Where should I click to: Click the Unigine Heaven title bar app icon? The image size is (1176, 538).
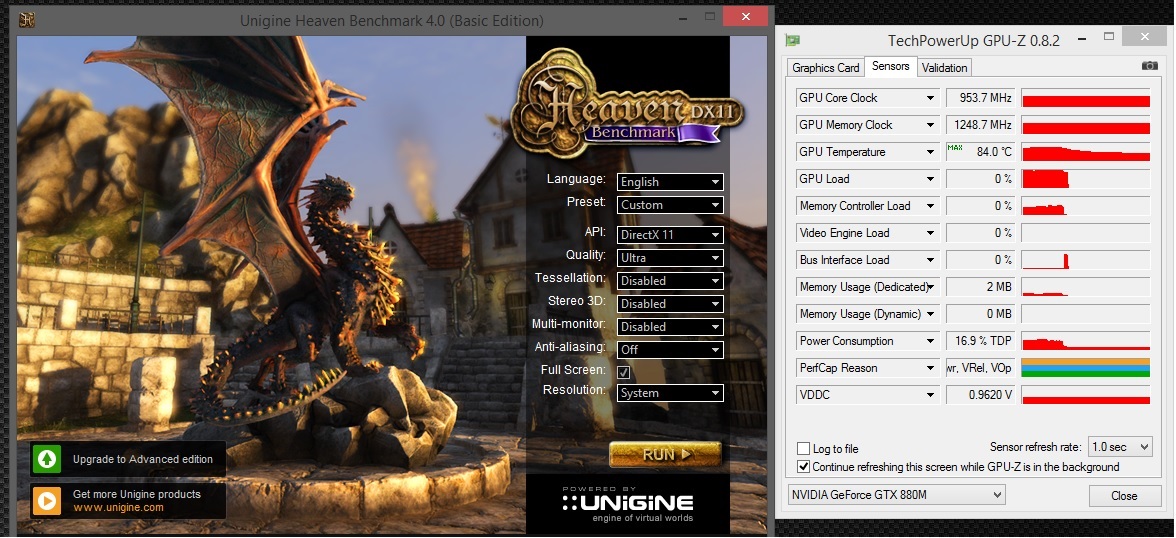pos(28,20)
